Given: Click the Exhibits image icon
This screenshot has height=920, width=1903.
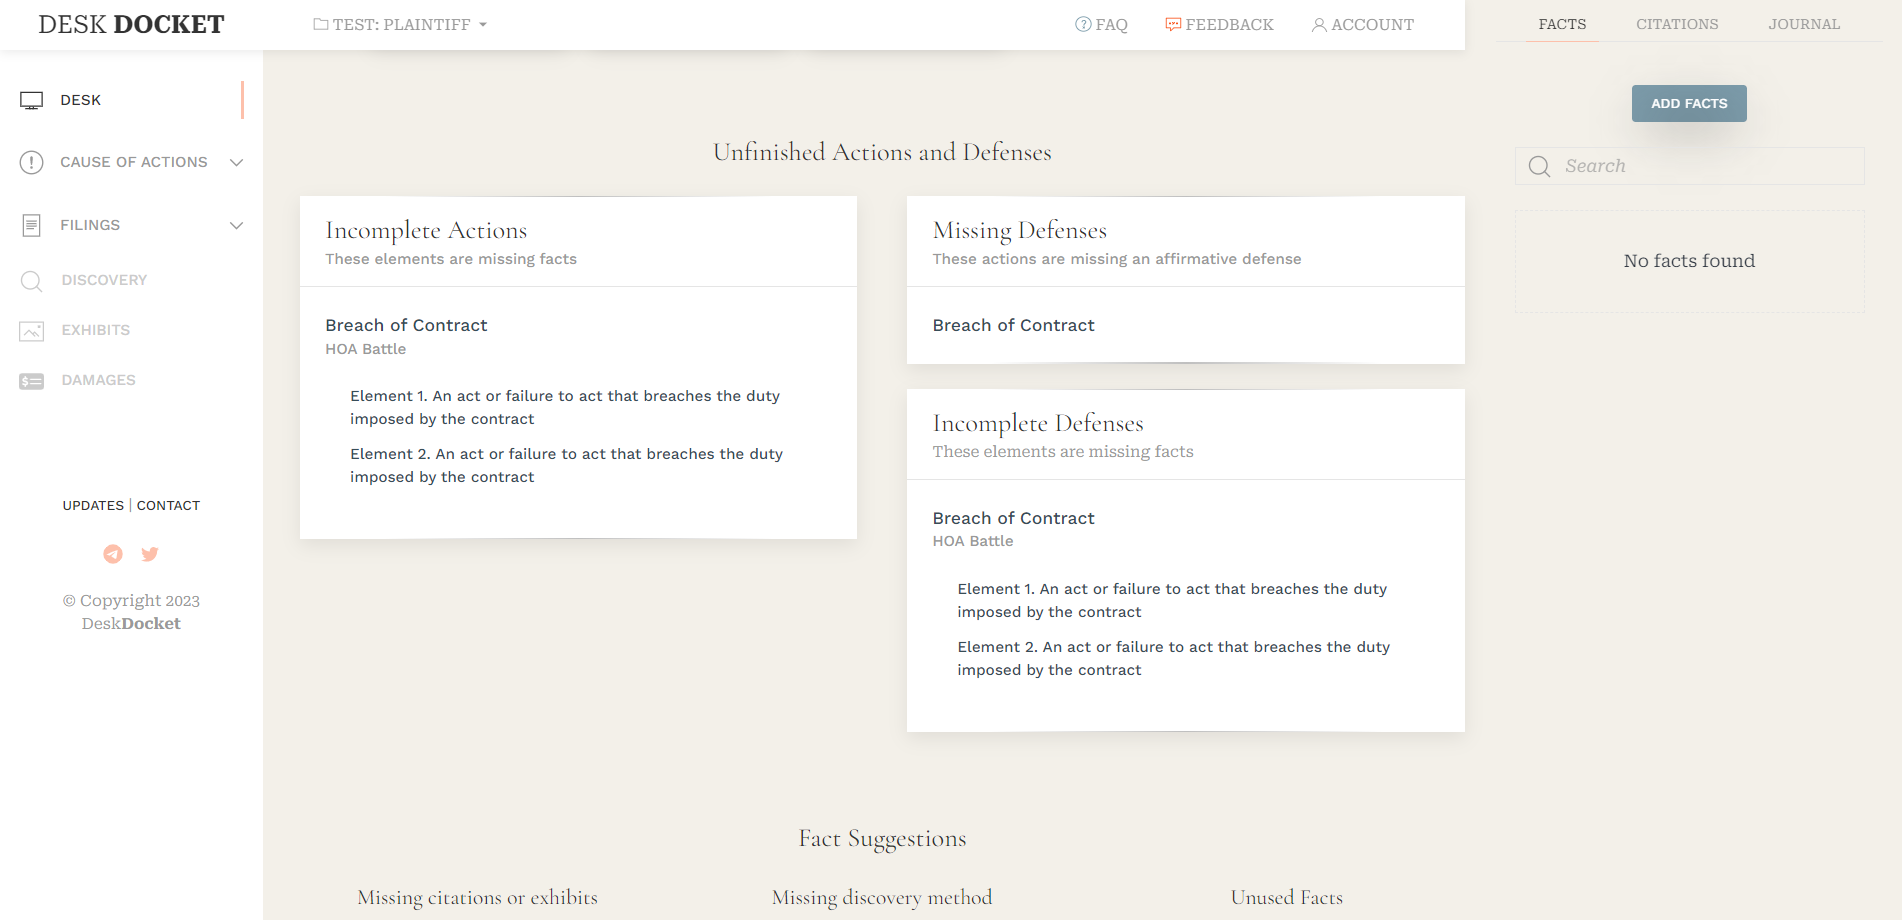Looking at the screenshot, I should point(32,331).
